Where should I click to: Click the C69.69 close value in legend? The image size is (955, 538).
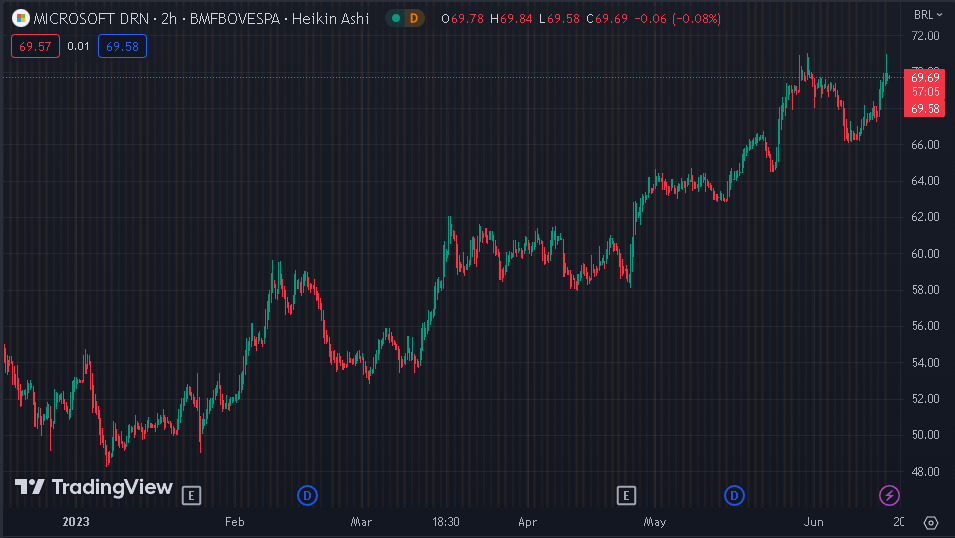point(607,19)
